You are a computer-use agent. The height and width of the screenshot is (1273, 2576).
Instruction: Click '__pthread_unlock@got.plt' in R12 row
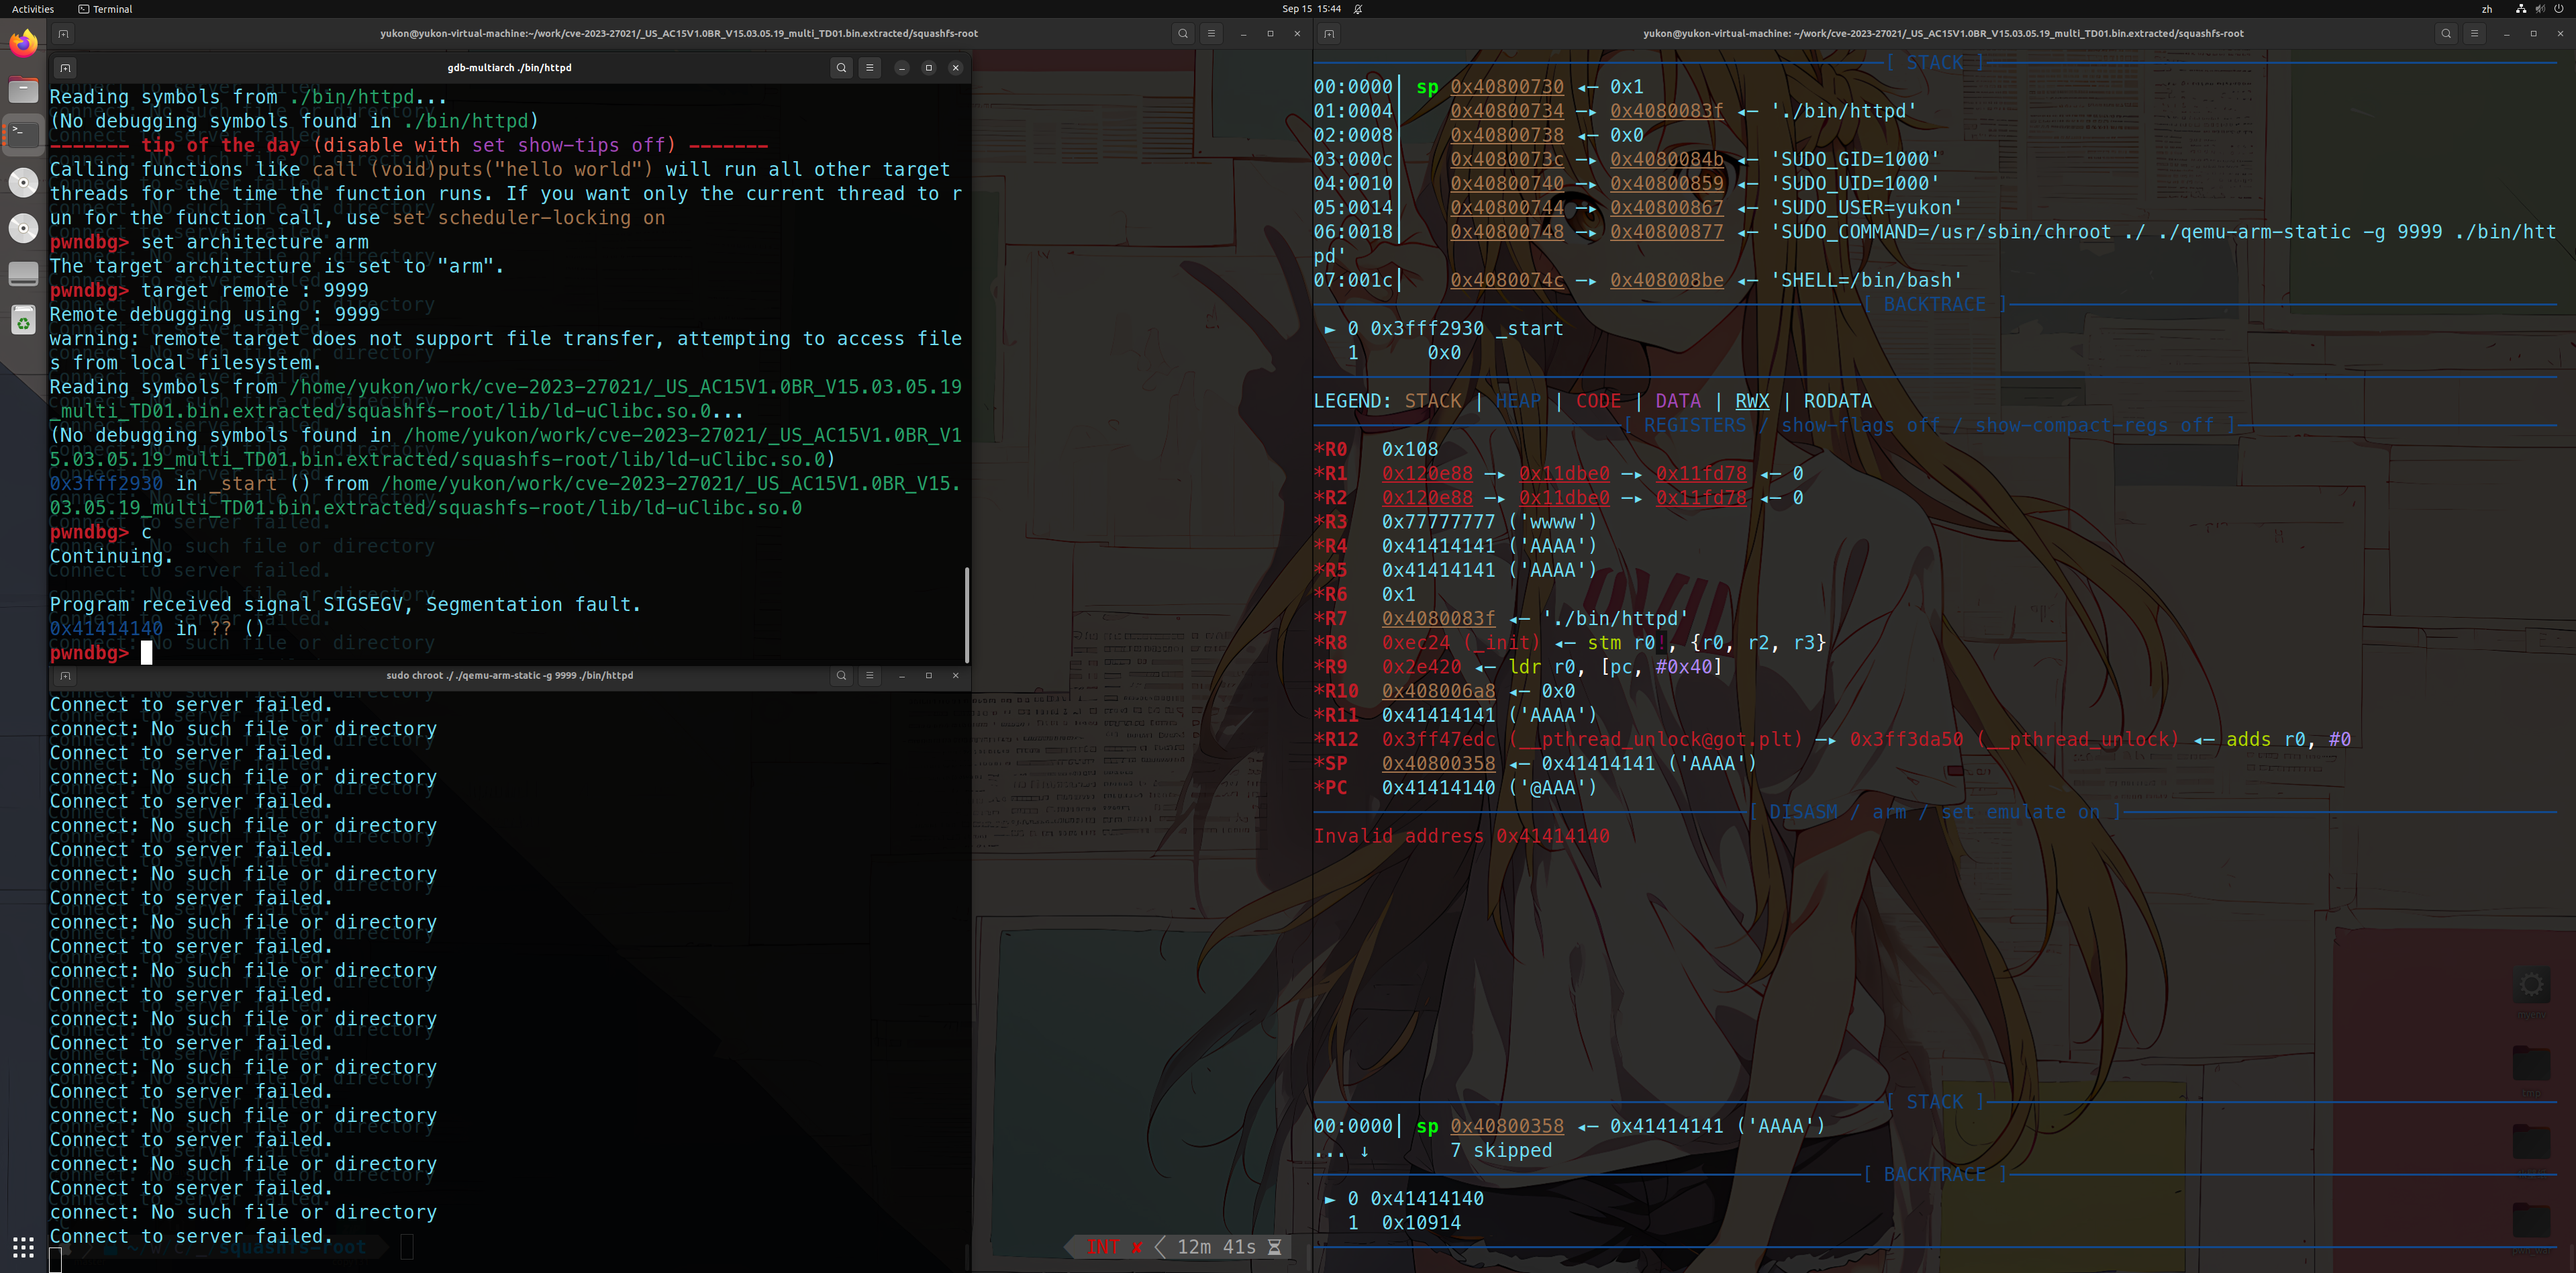click(x=1656, y=740)
